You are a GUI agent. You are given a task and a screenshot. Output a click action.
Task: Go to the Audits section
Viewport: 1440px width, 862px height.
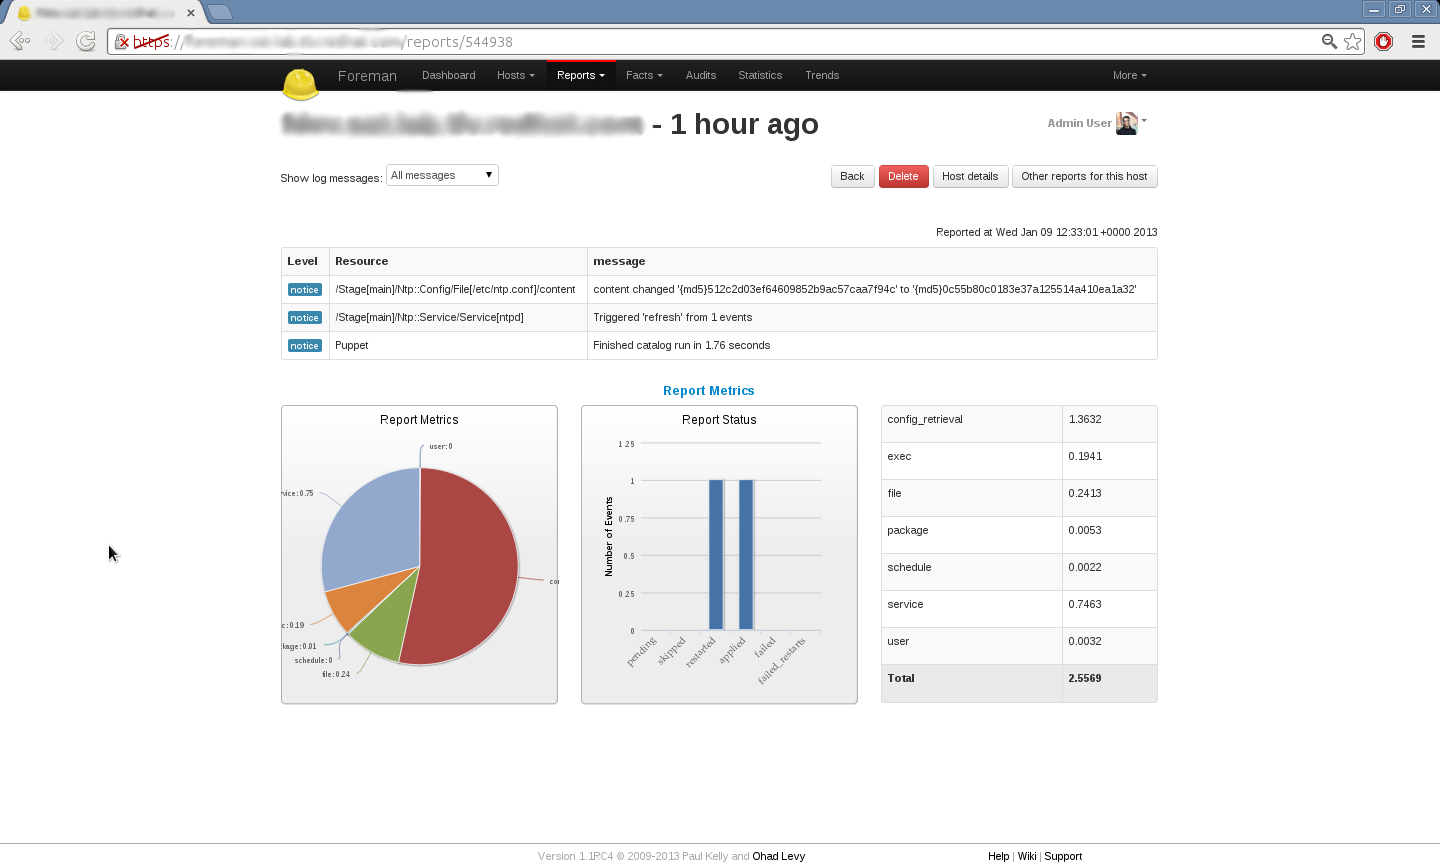[x=700, y=75]
